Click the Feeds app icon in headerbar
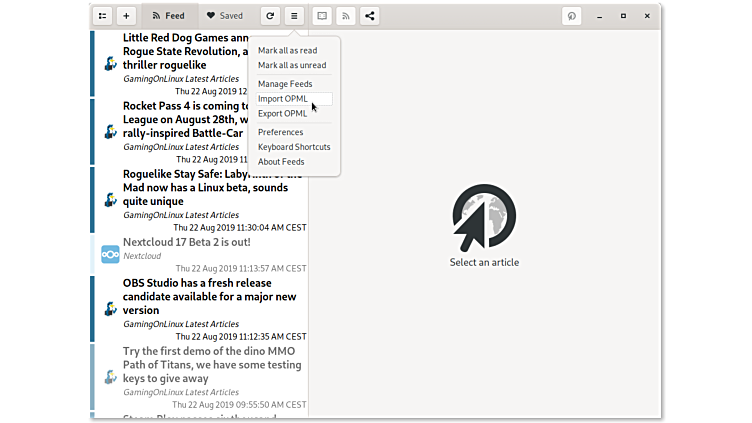 (572, 16)
